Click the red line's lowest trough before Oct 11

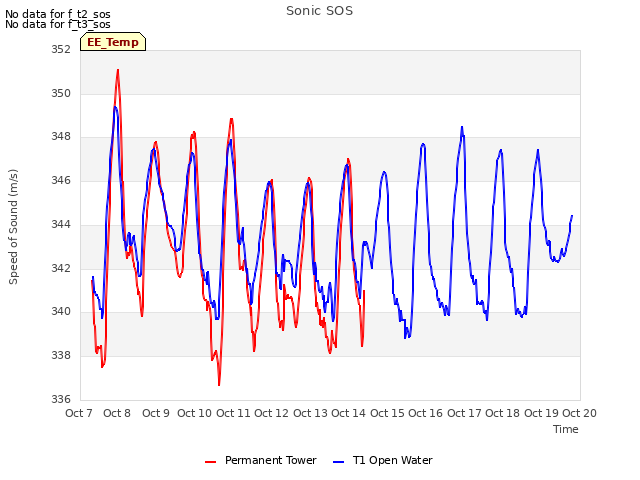[x=219, y=384]
